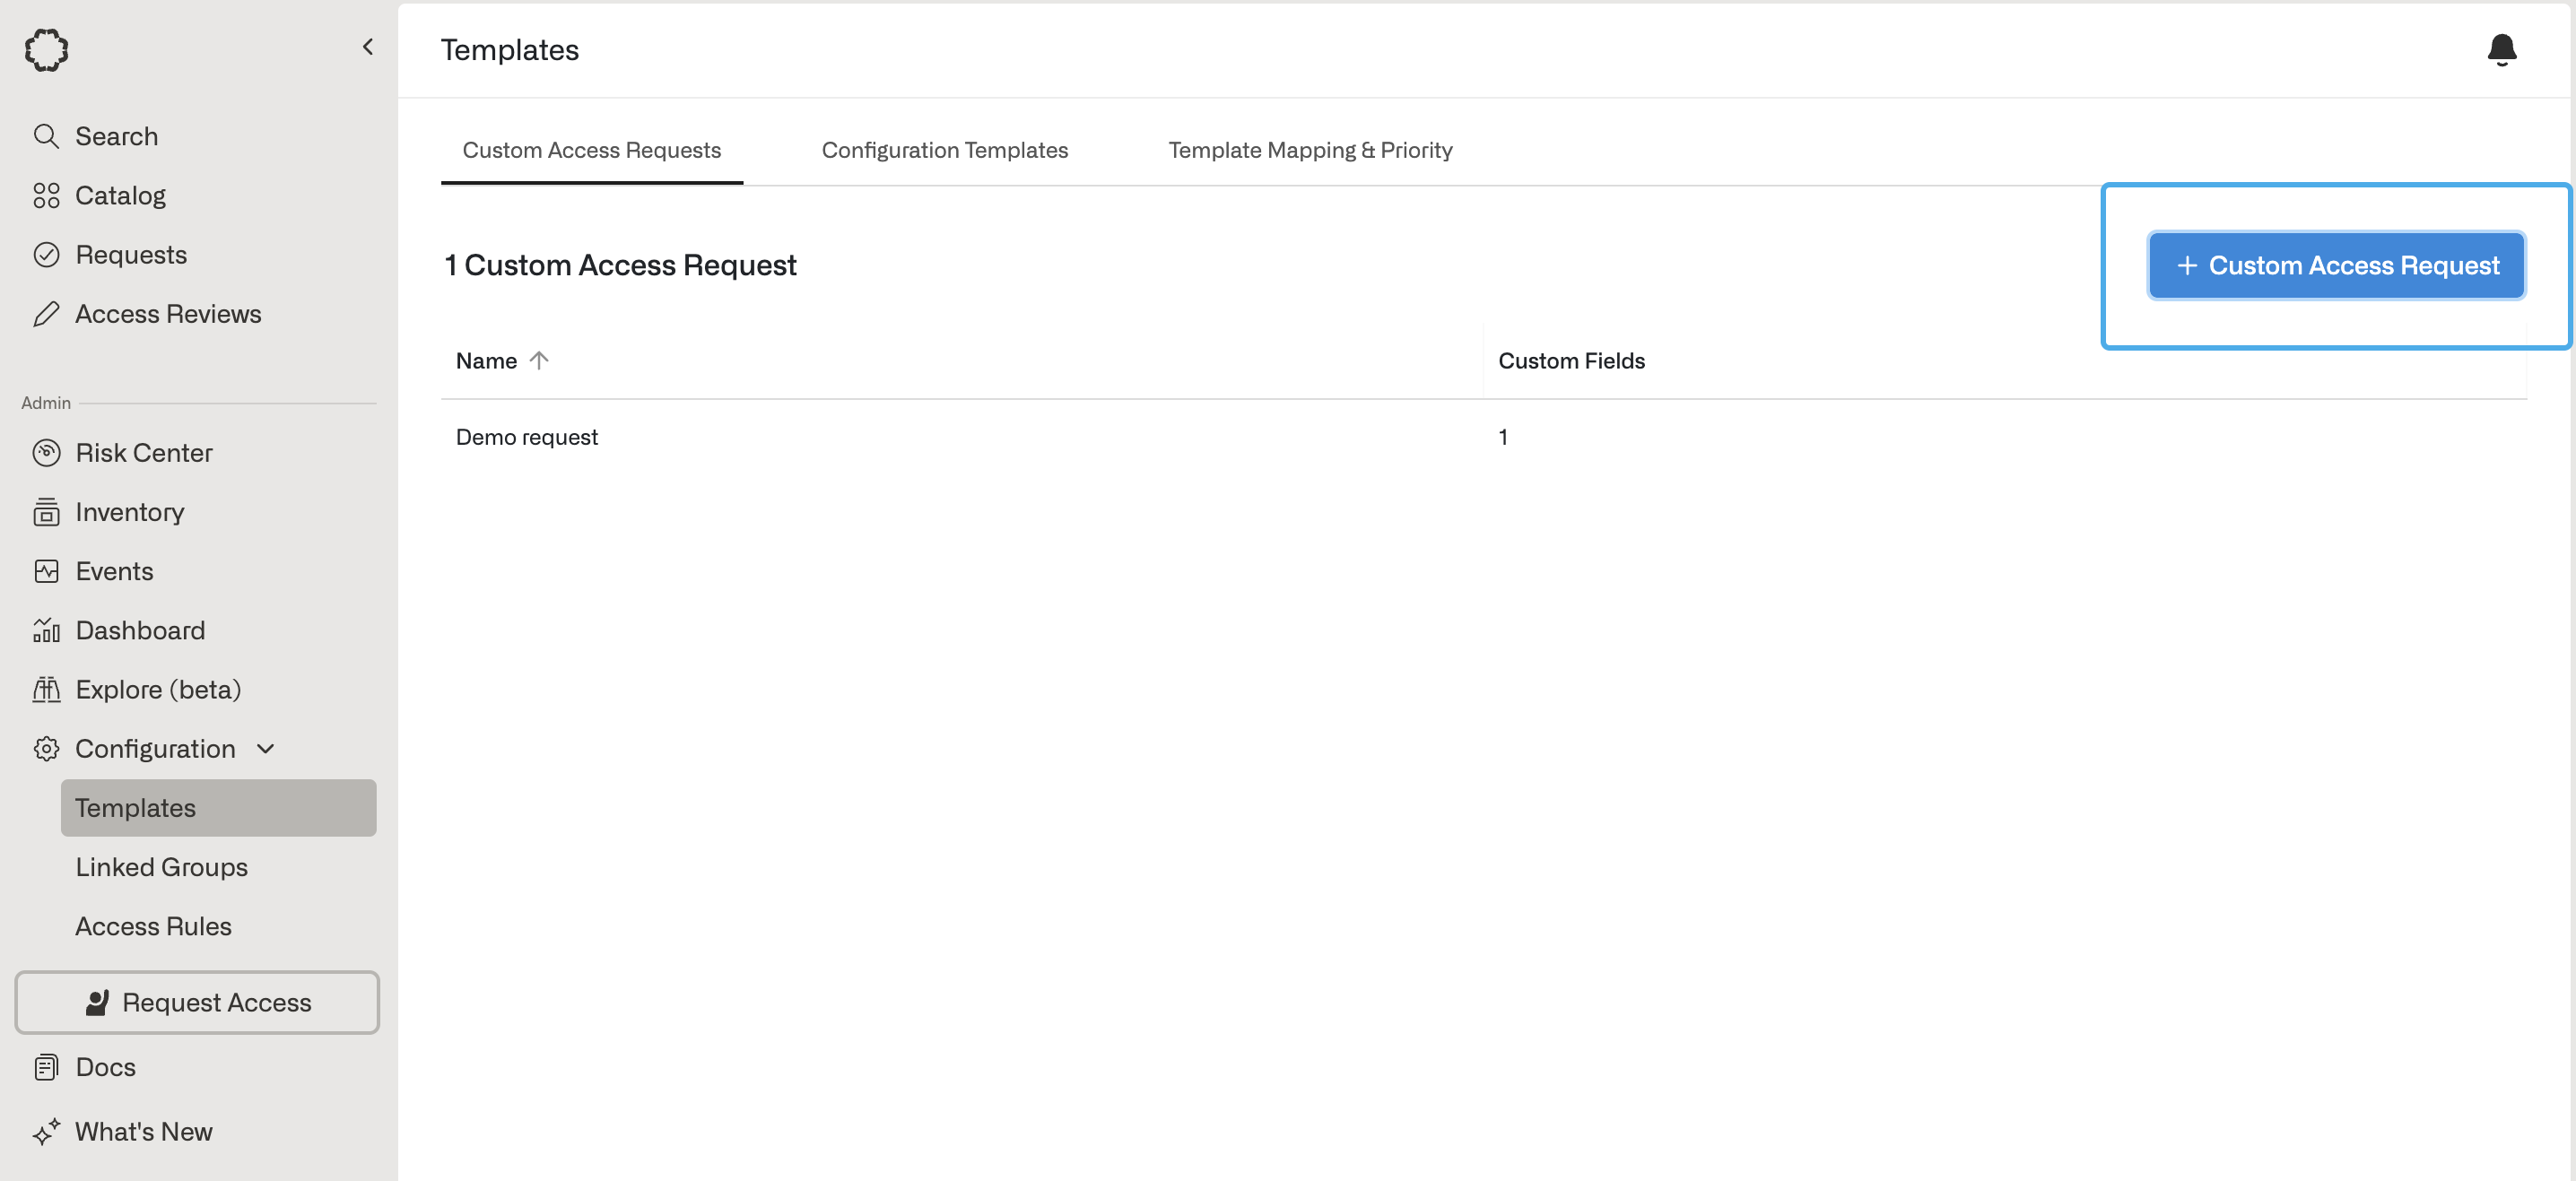Select the Custom Access Requests tab
Viewport: 2576px width, 1181px height.
pyautogui.click(x=591, y=150)
